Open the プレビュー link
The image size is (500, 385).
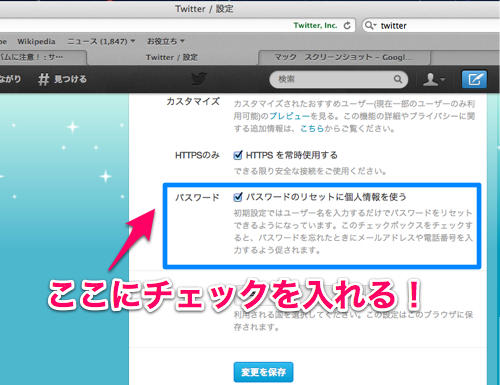click(x=290, y=116)
